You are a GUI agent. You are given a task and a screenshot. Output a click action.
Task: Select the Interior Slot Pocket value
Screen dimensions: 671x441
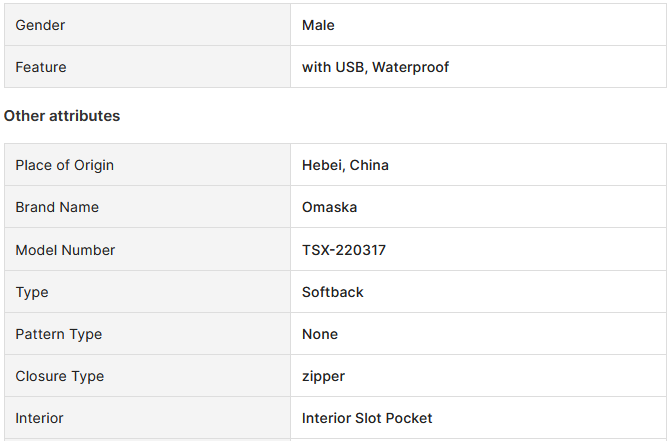pos(367,418)
